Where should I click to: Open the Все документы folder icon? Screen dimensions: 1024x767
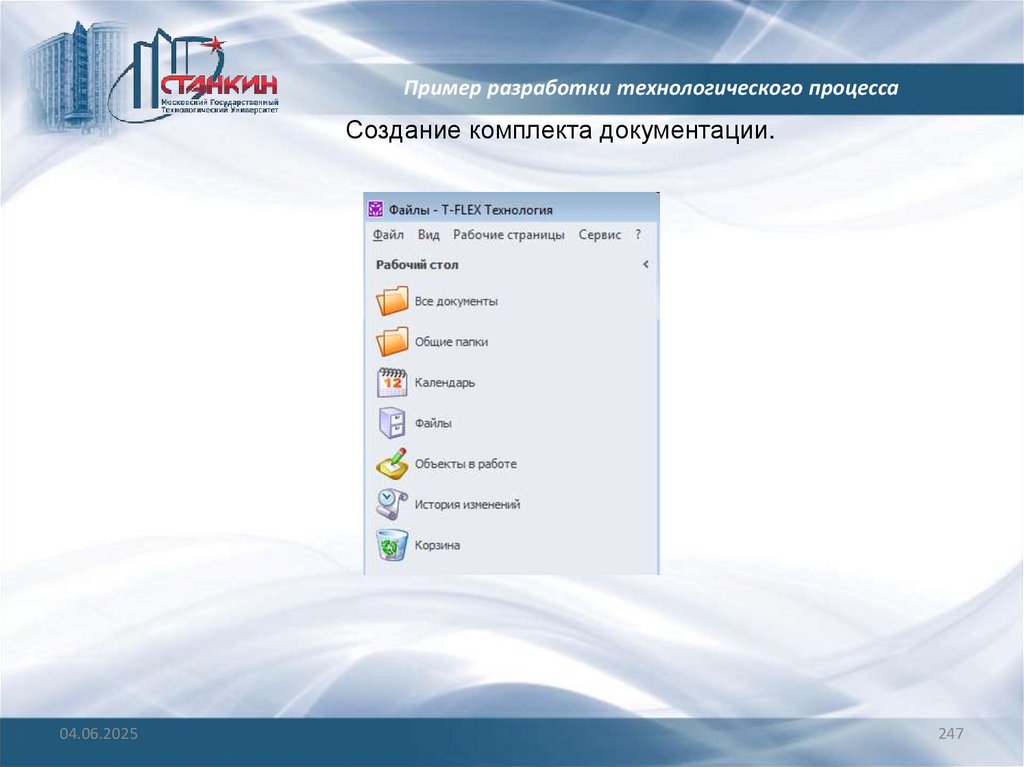click(392, 301)
